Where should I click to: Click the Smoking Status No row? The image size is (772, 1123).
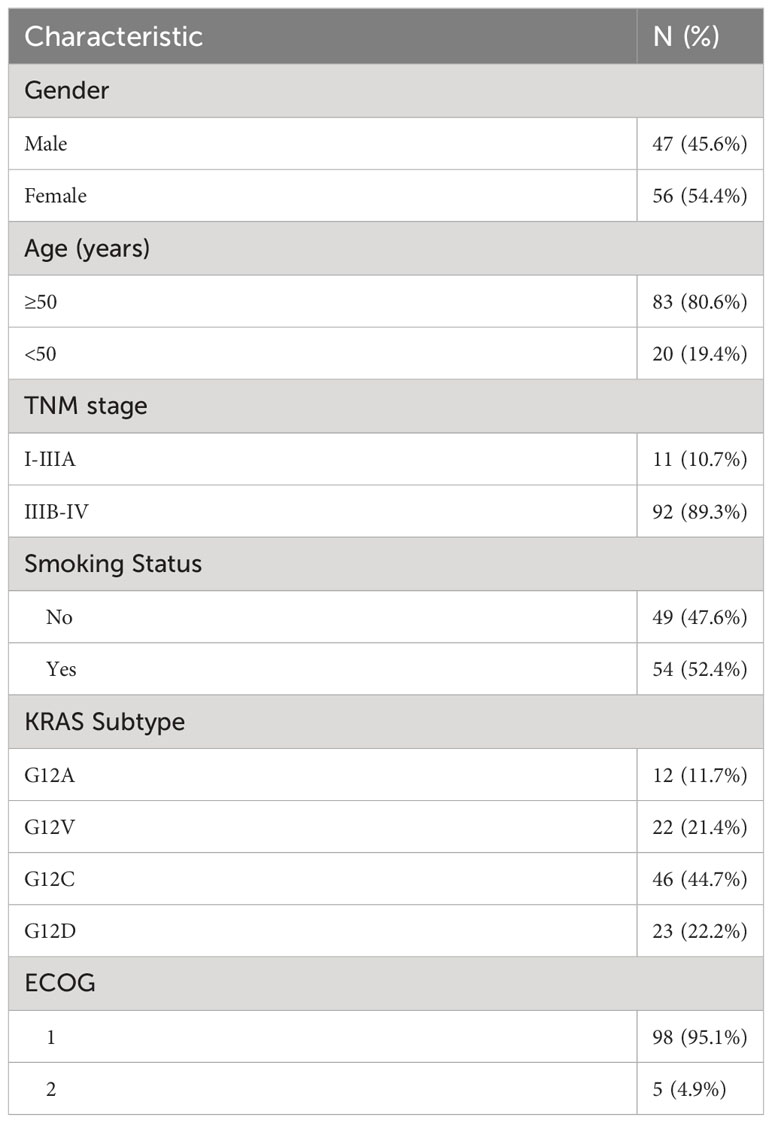(x=386, y=617)
